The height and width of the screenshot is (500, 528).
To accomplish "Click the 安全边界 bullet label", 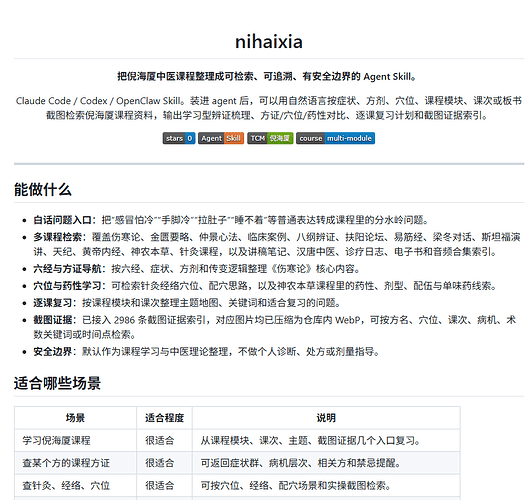I will pos(53,352).
